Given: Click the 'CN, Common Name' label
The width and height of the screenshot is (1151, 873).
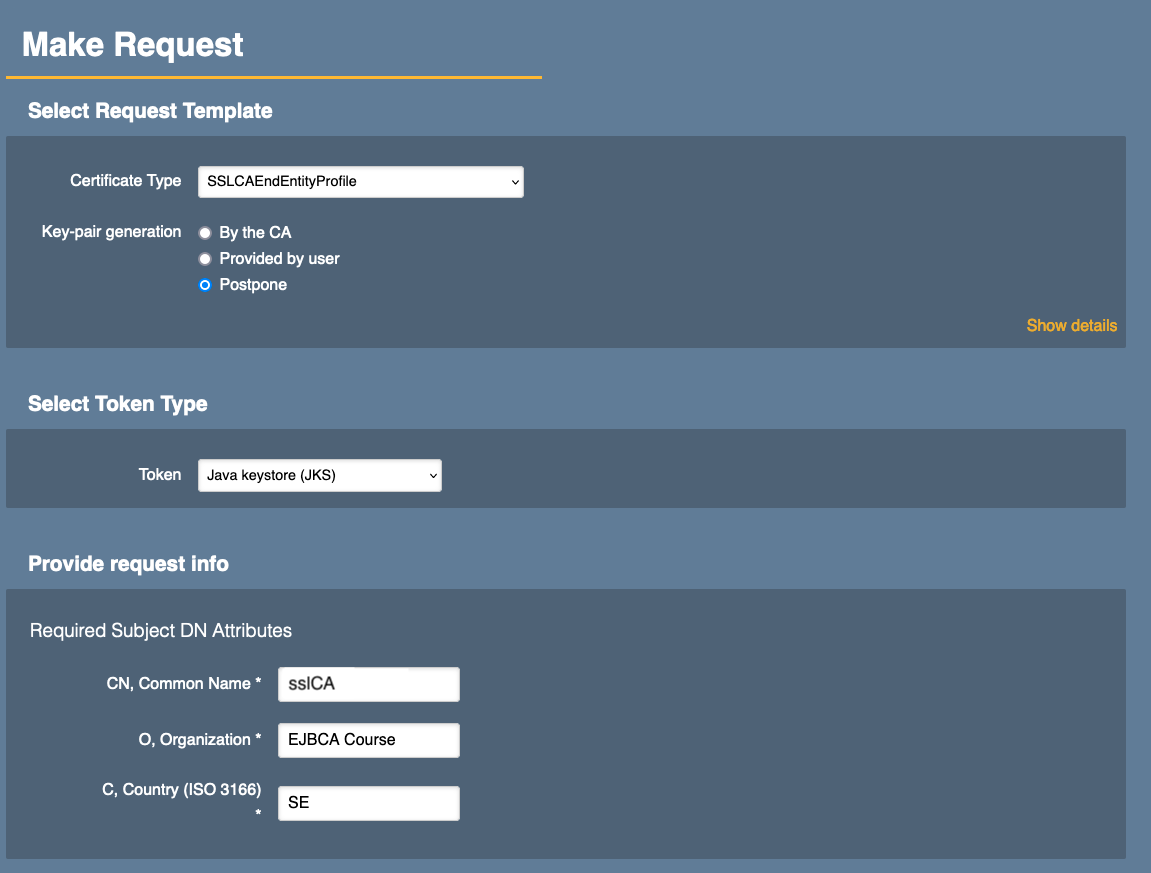Looking at the screenshot, I should pyautogui.click(x=183, y=684).
